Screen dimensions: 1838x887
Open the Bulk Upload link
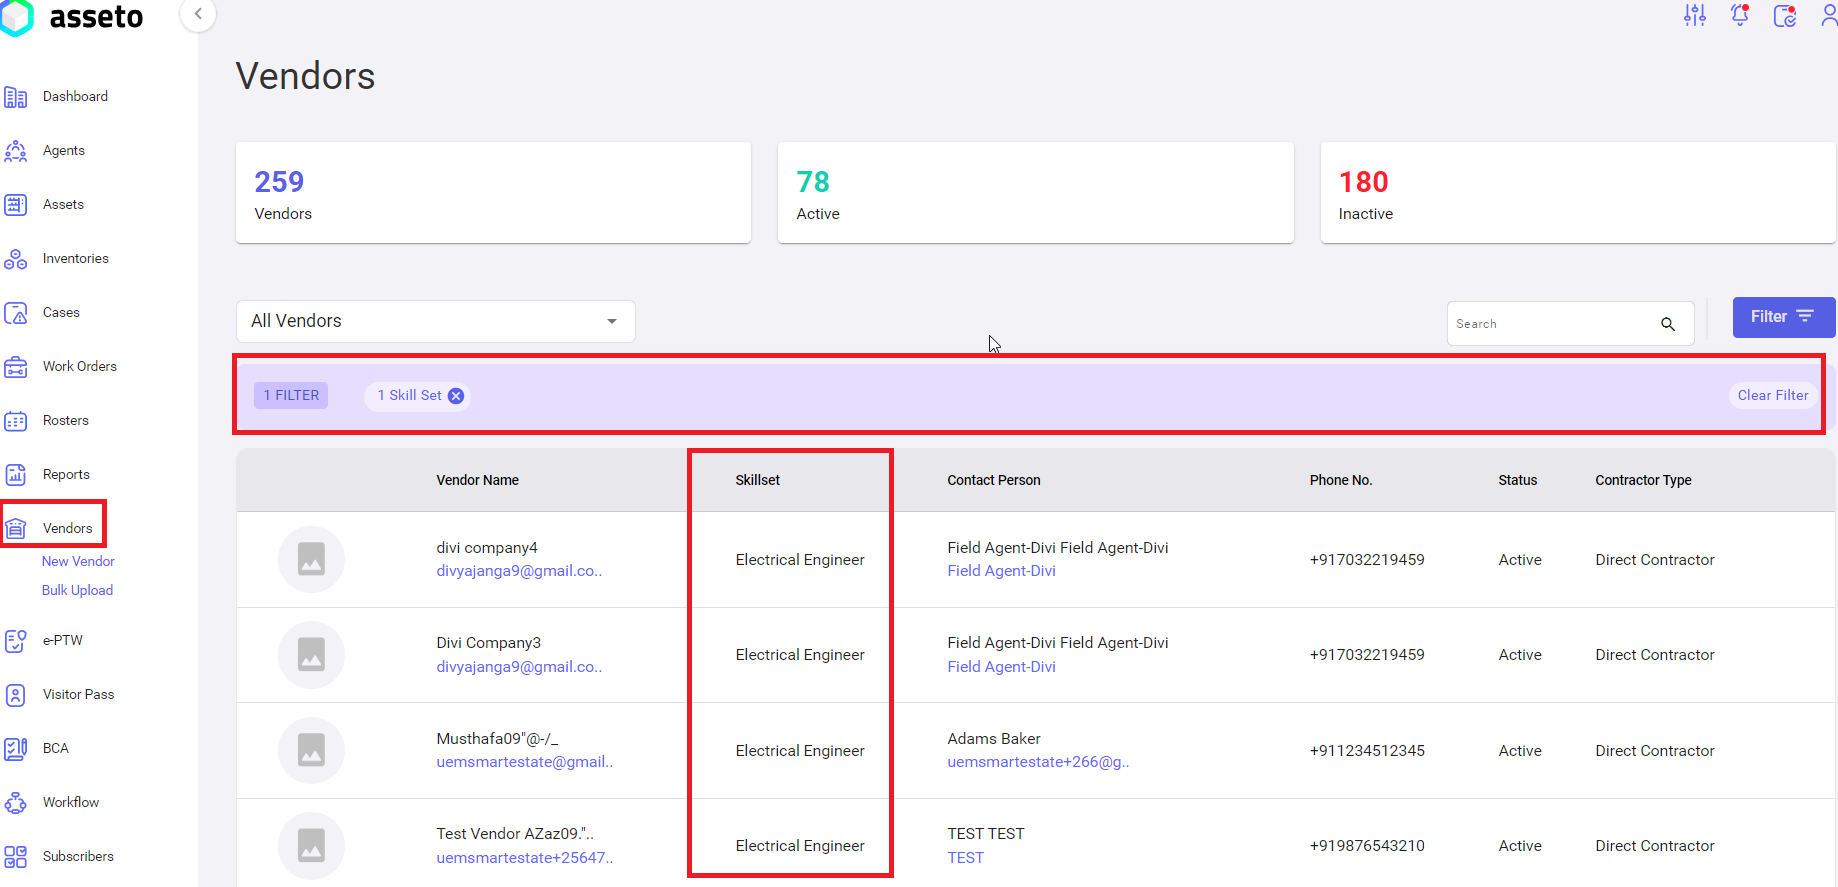pos(77,591)
